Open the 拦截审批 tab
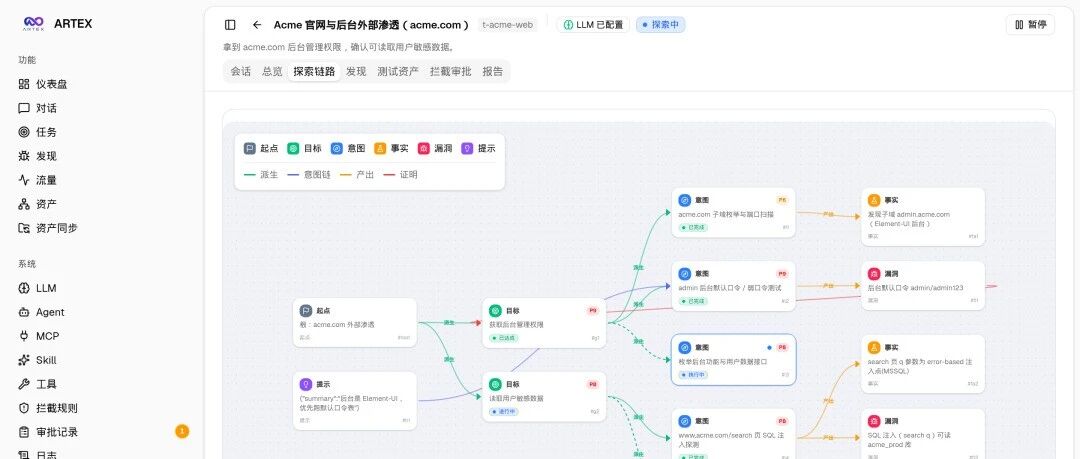 coord(450,71)
